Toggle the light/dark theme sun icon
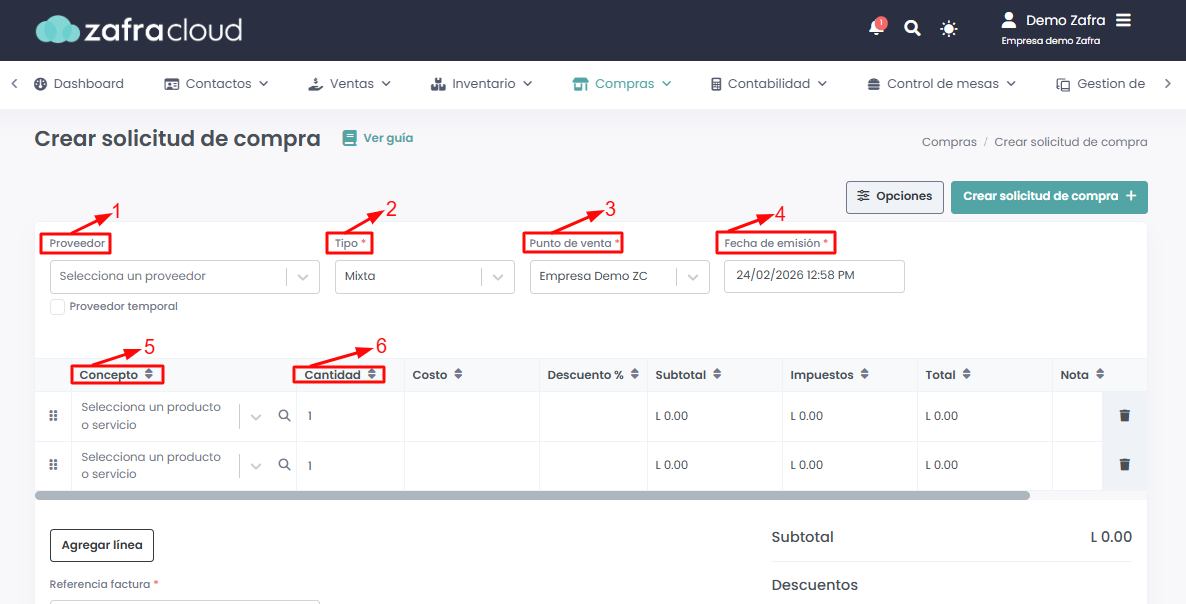Image resolution: width=1186 pixels, height=604 pixels. [x=948, y=29]
